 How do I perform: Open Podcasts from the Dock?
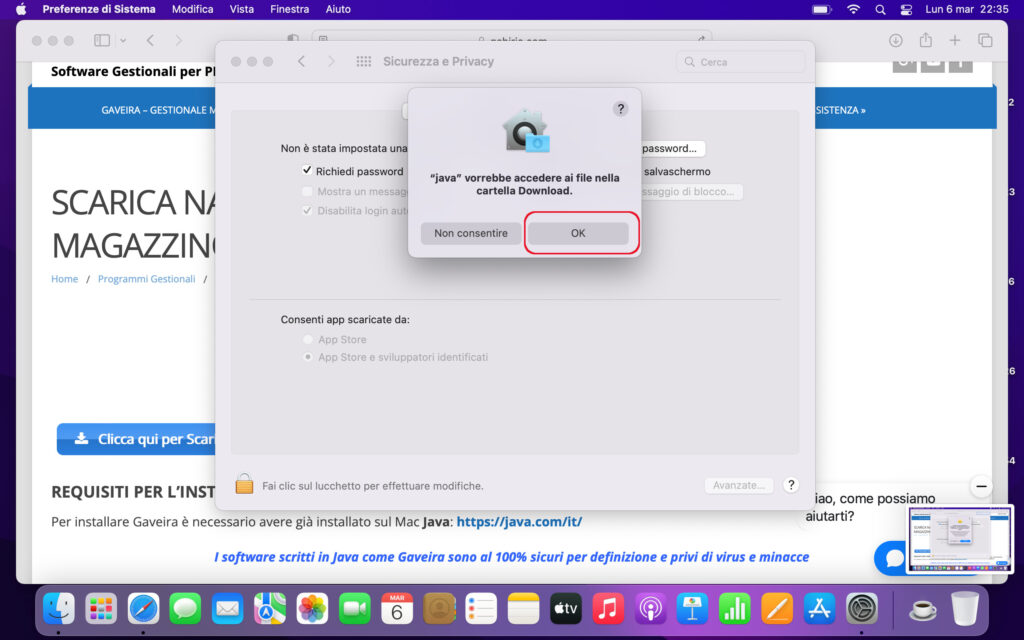coord(650,609)
